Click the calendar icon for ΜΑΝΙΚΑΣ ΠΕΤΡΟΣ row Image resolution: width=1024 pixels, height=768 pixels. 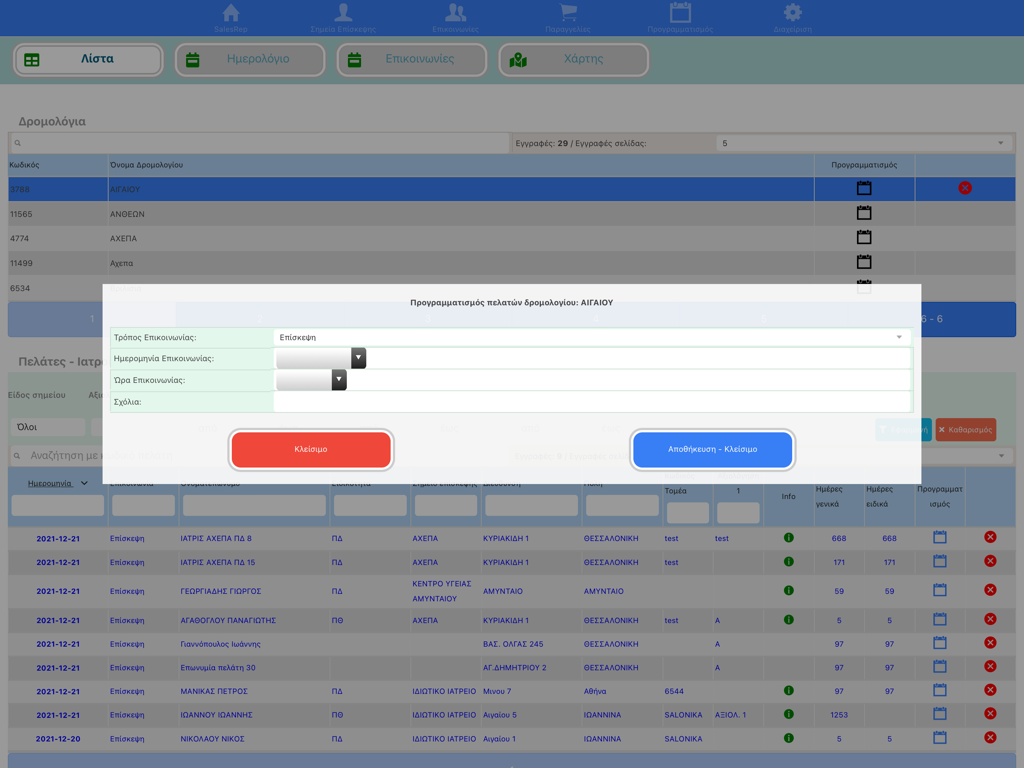(939, 691)
